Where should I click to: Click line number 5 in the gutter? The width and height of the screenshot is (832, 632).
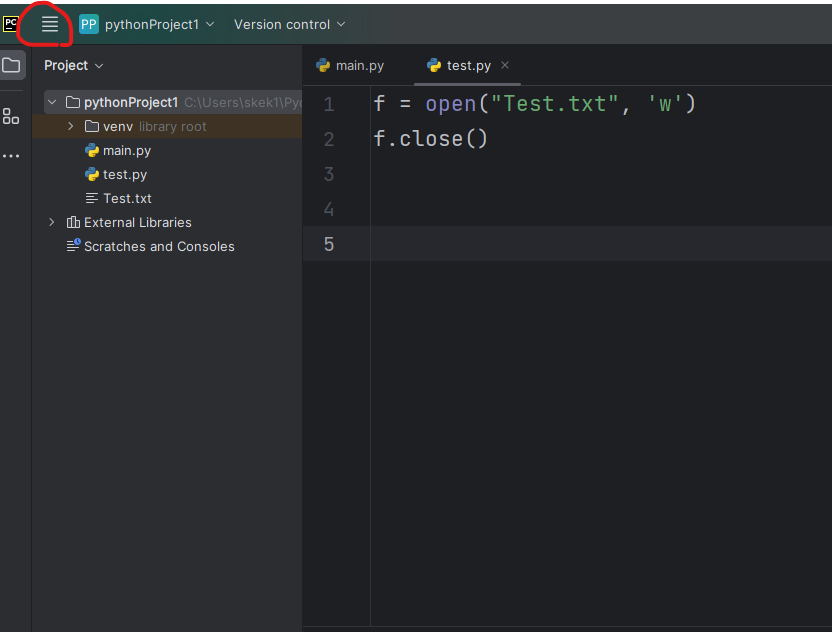(329, 244)
